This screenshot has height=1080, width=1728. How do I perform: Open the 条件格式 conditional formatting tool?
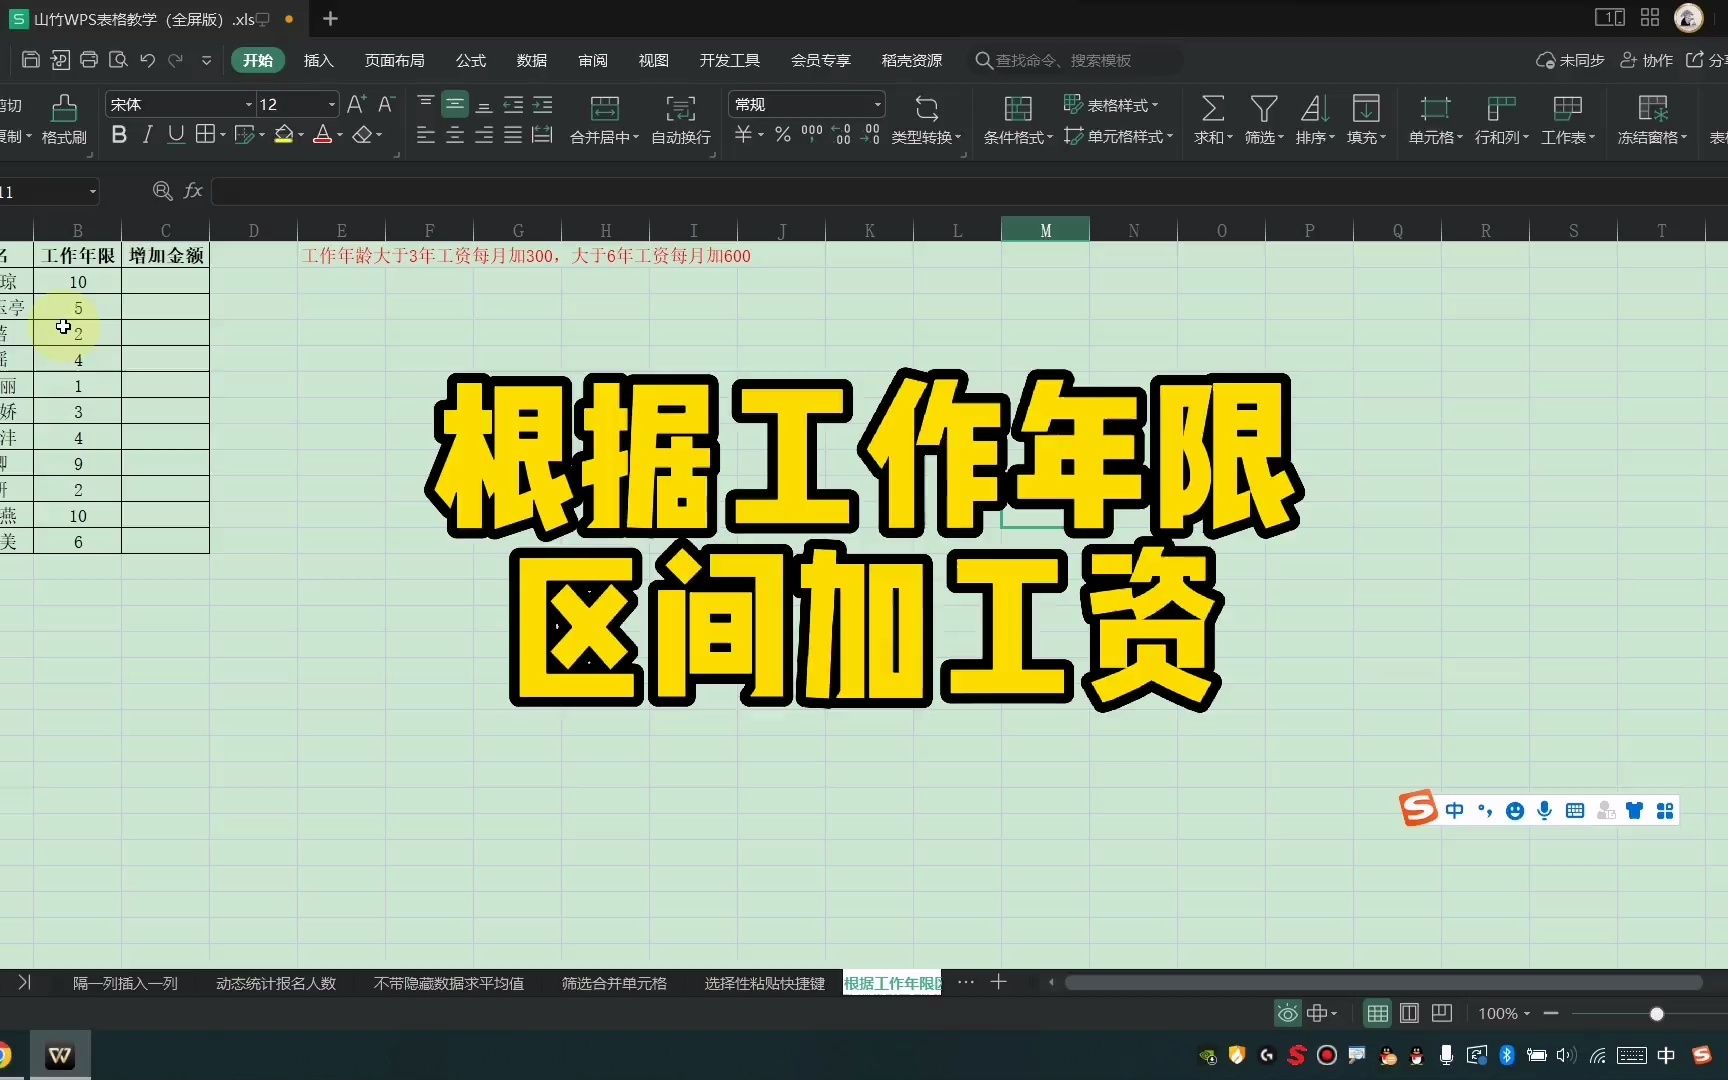1016,120
